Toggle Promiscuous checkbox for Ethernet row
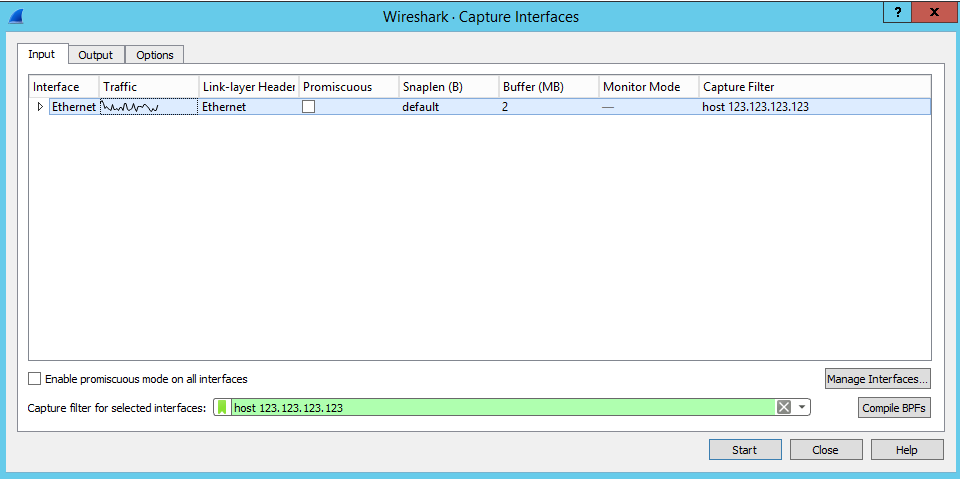This screenshot has width=960, height=479. (x=309, y=107)
